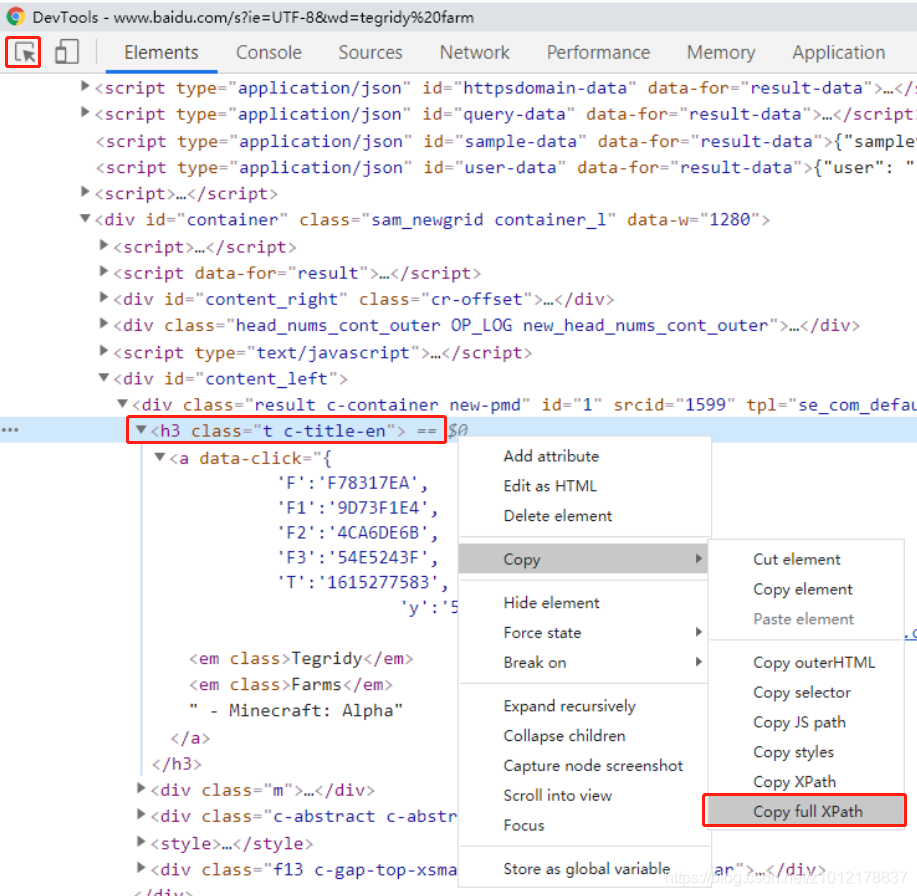This screenshot has width=917, height=896.
Task: Switch to the Network tab
Action: (474, 53)
